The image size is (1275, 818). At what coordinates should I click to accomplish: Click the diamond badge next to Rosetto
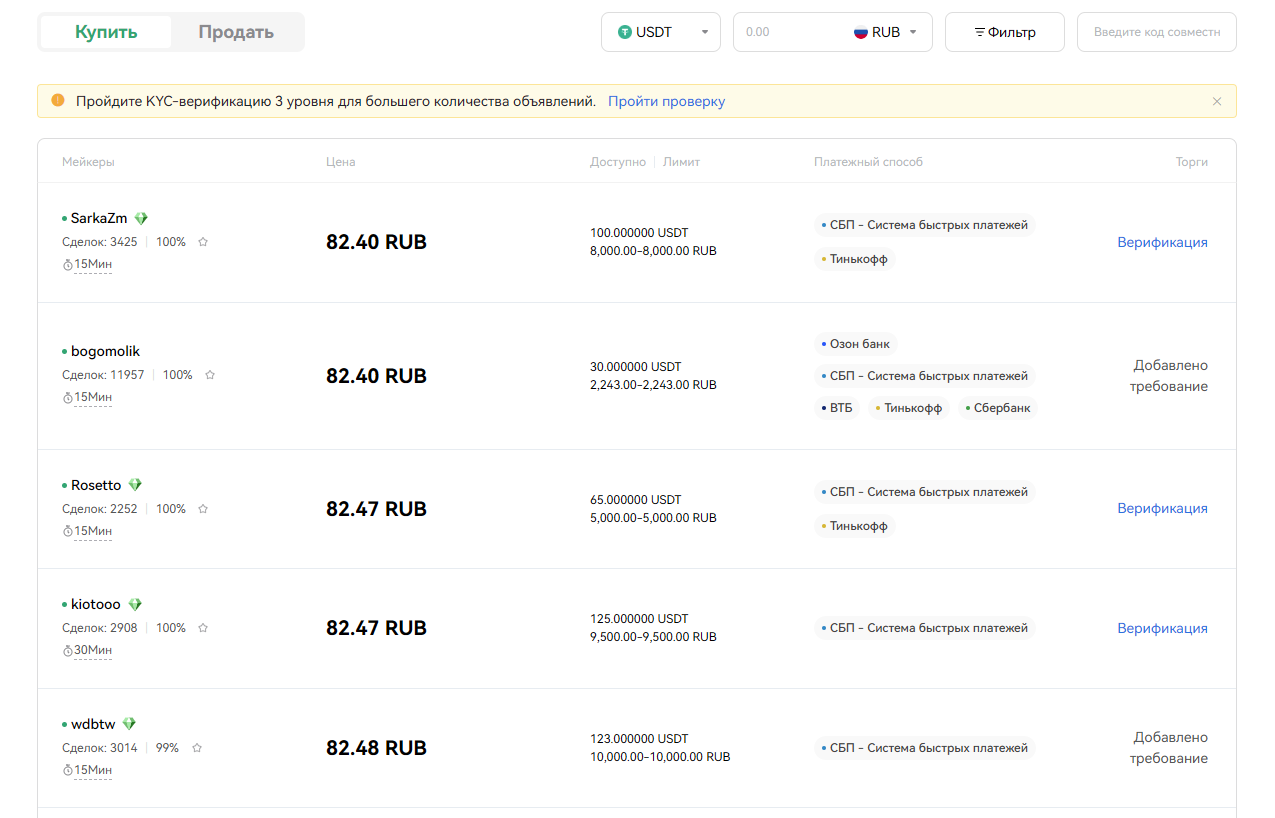[135, 485]
